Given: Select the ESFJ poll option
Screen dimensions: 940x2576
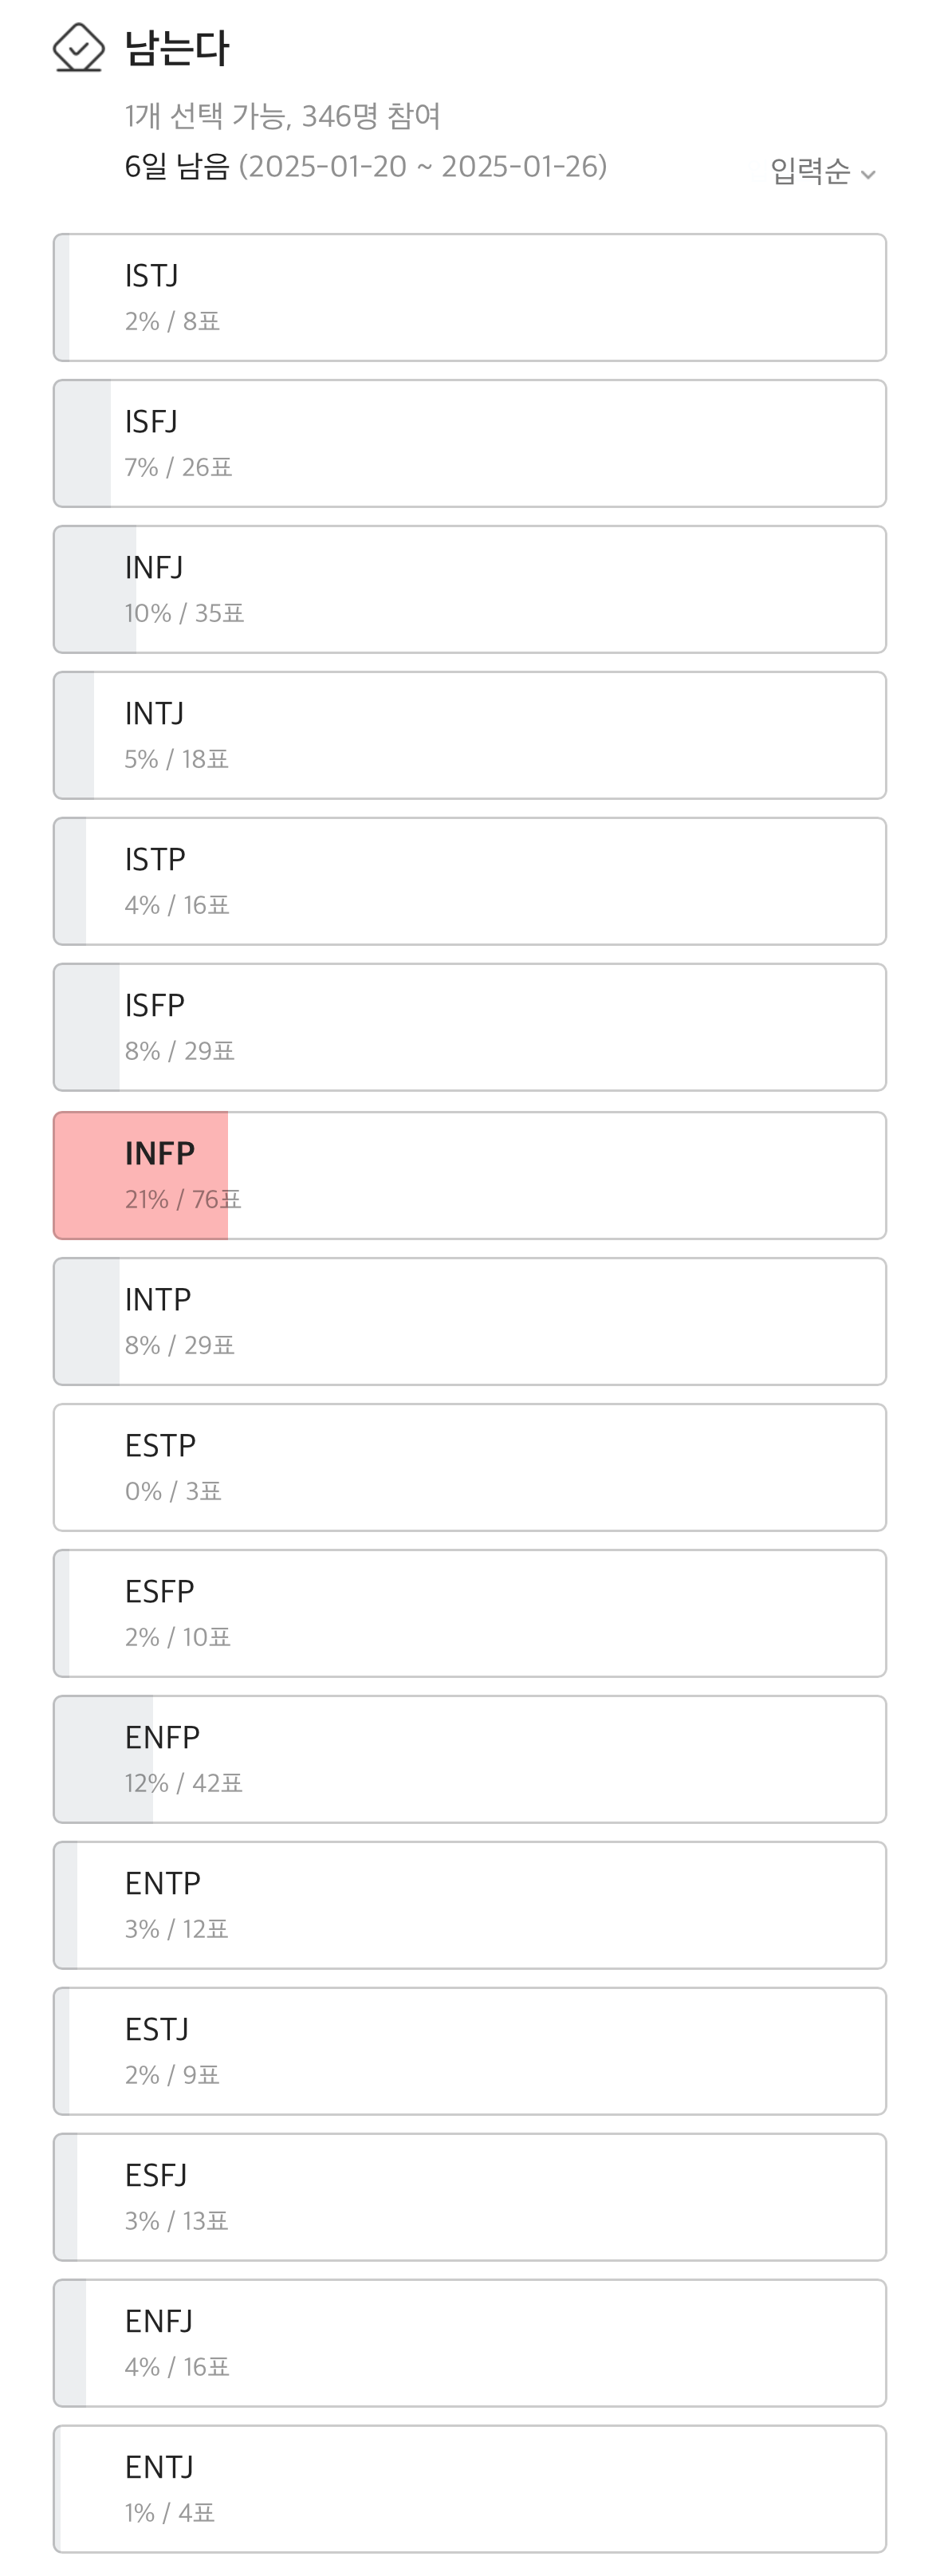Looking at the screenshot, I should (x=470, y=2197).
